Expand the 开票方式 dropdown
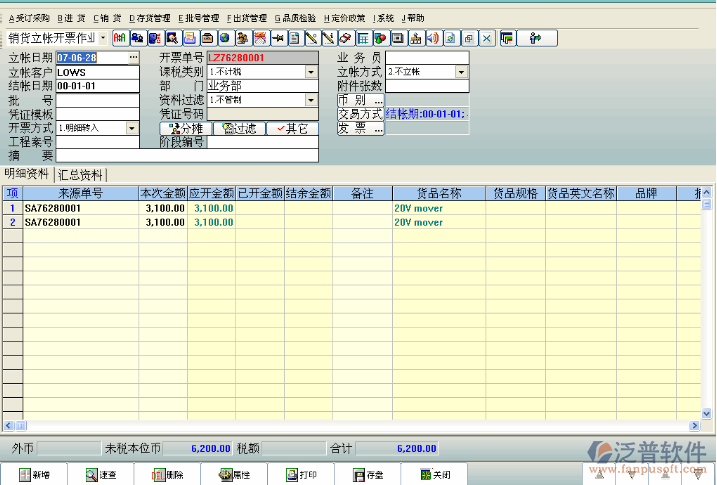Screen dimensions: 717x485 click(132, 128)
